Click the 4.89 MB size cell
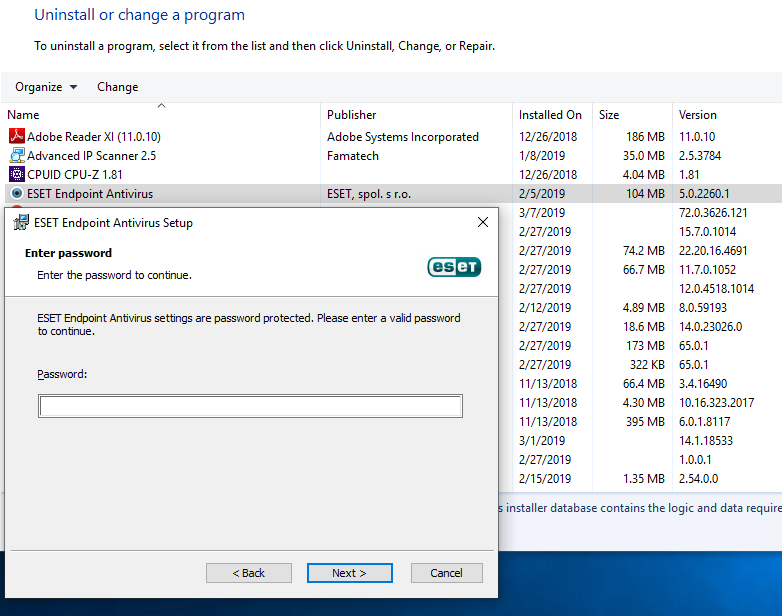The height and width of the screenshot is (616, 782). (x=644, y=307)
